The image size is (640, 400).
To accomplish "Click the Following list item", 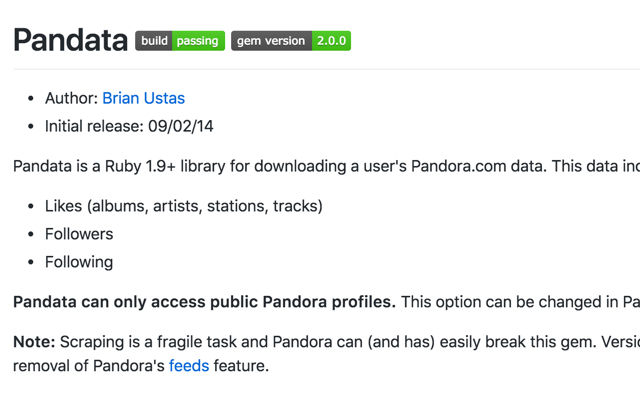I will 79,262.
